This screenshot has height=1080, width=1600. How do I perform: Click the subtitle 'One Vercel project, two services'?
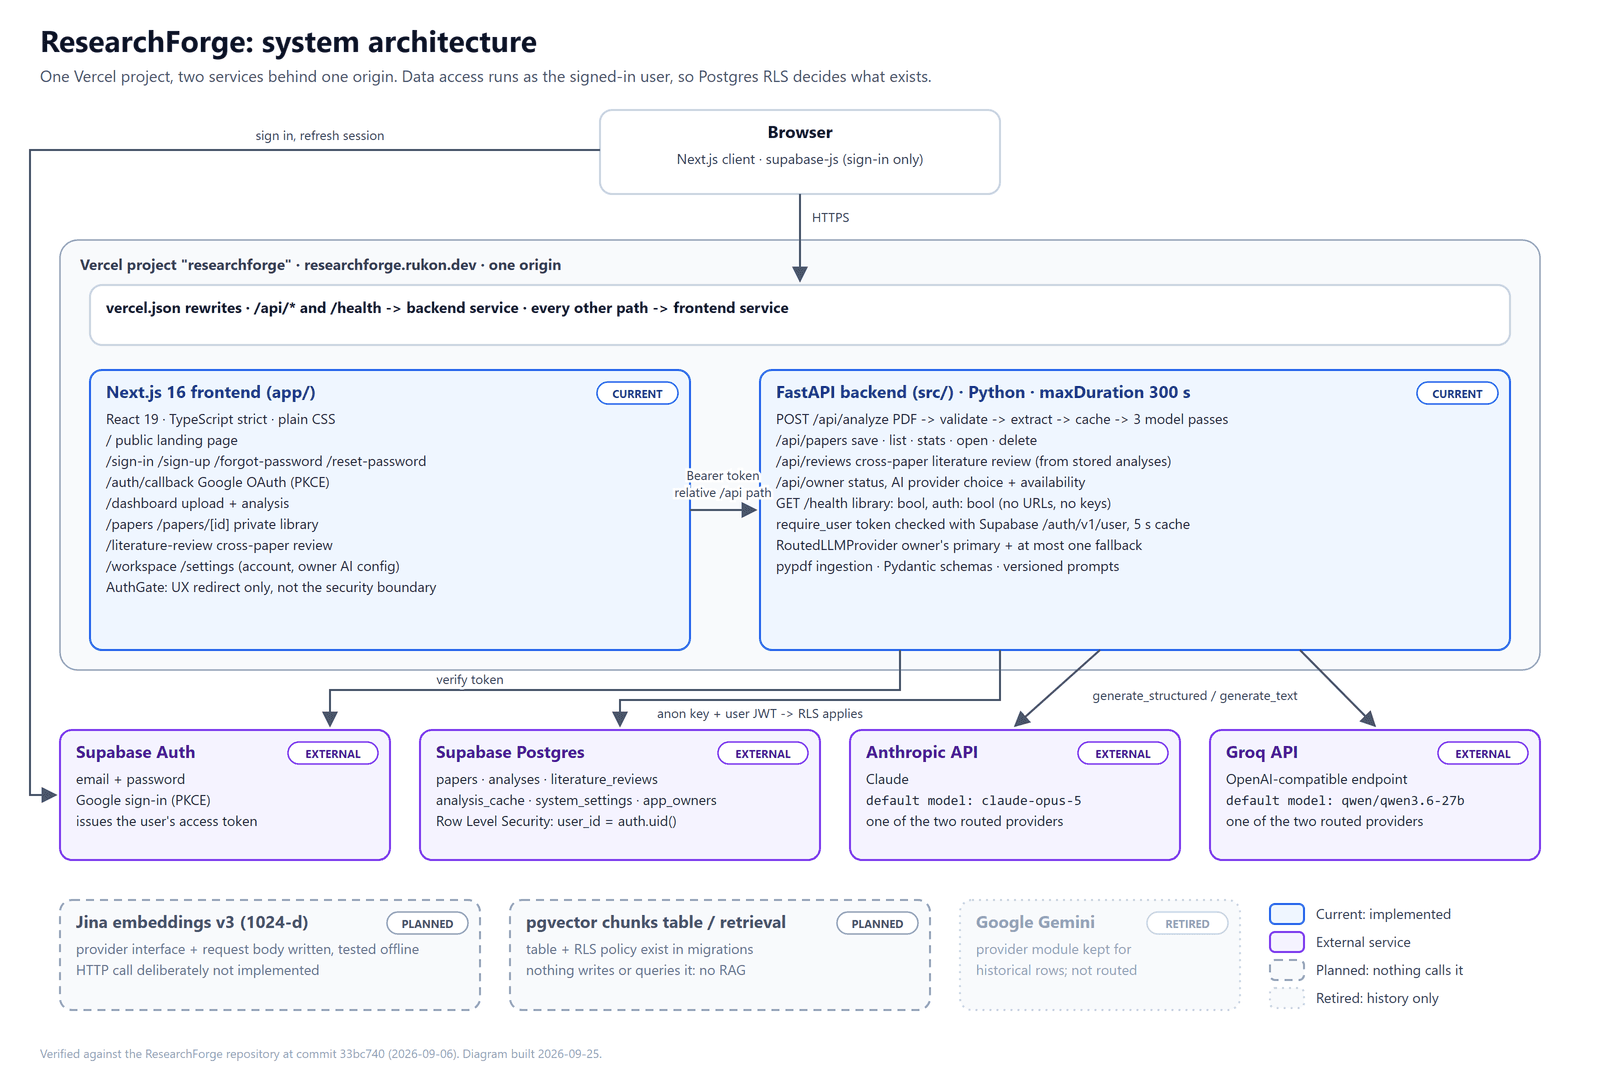486,77
